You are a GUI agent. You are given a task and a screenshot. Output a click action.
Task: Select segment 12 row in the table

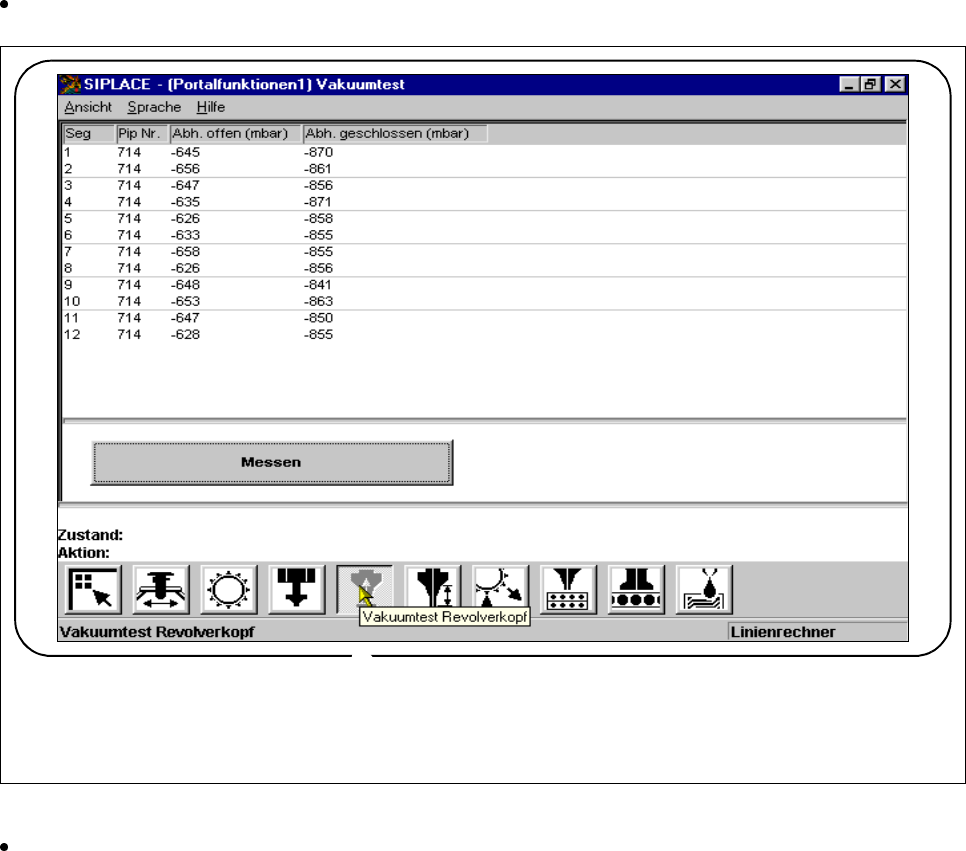point(484,335)
